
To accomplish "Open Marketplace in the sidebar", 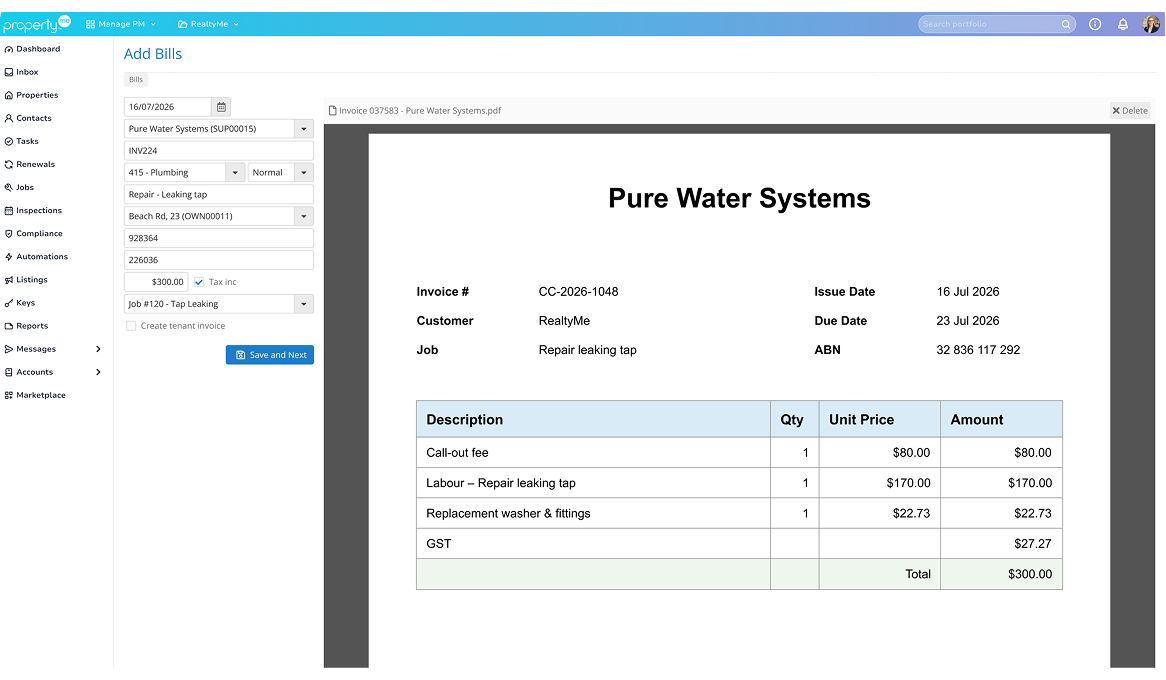I will pos(35,395).
